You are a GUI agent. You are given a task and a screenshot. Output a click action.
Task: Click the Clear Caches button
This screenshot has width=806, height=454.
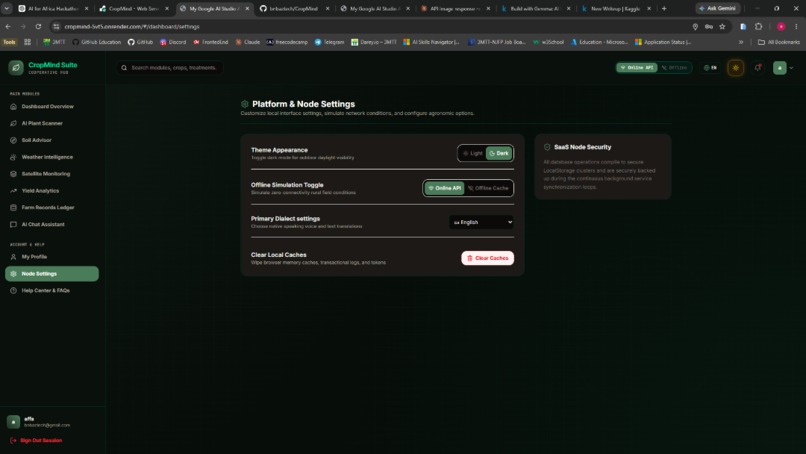(x=487, y=258)
